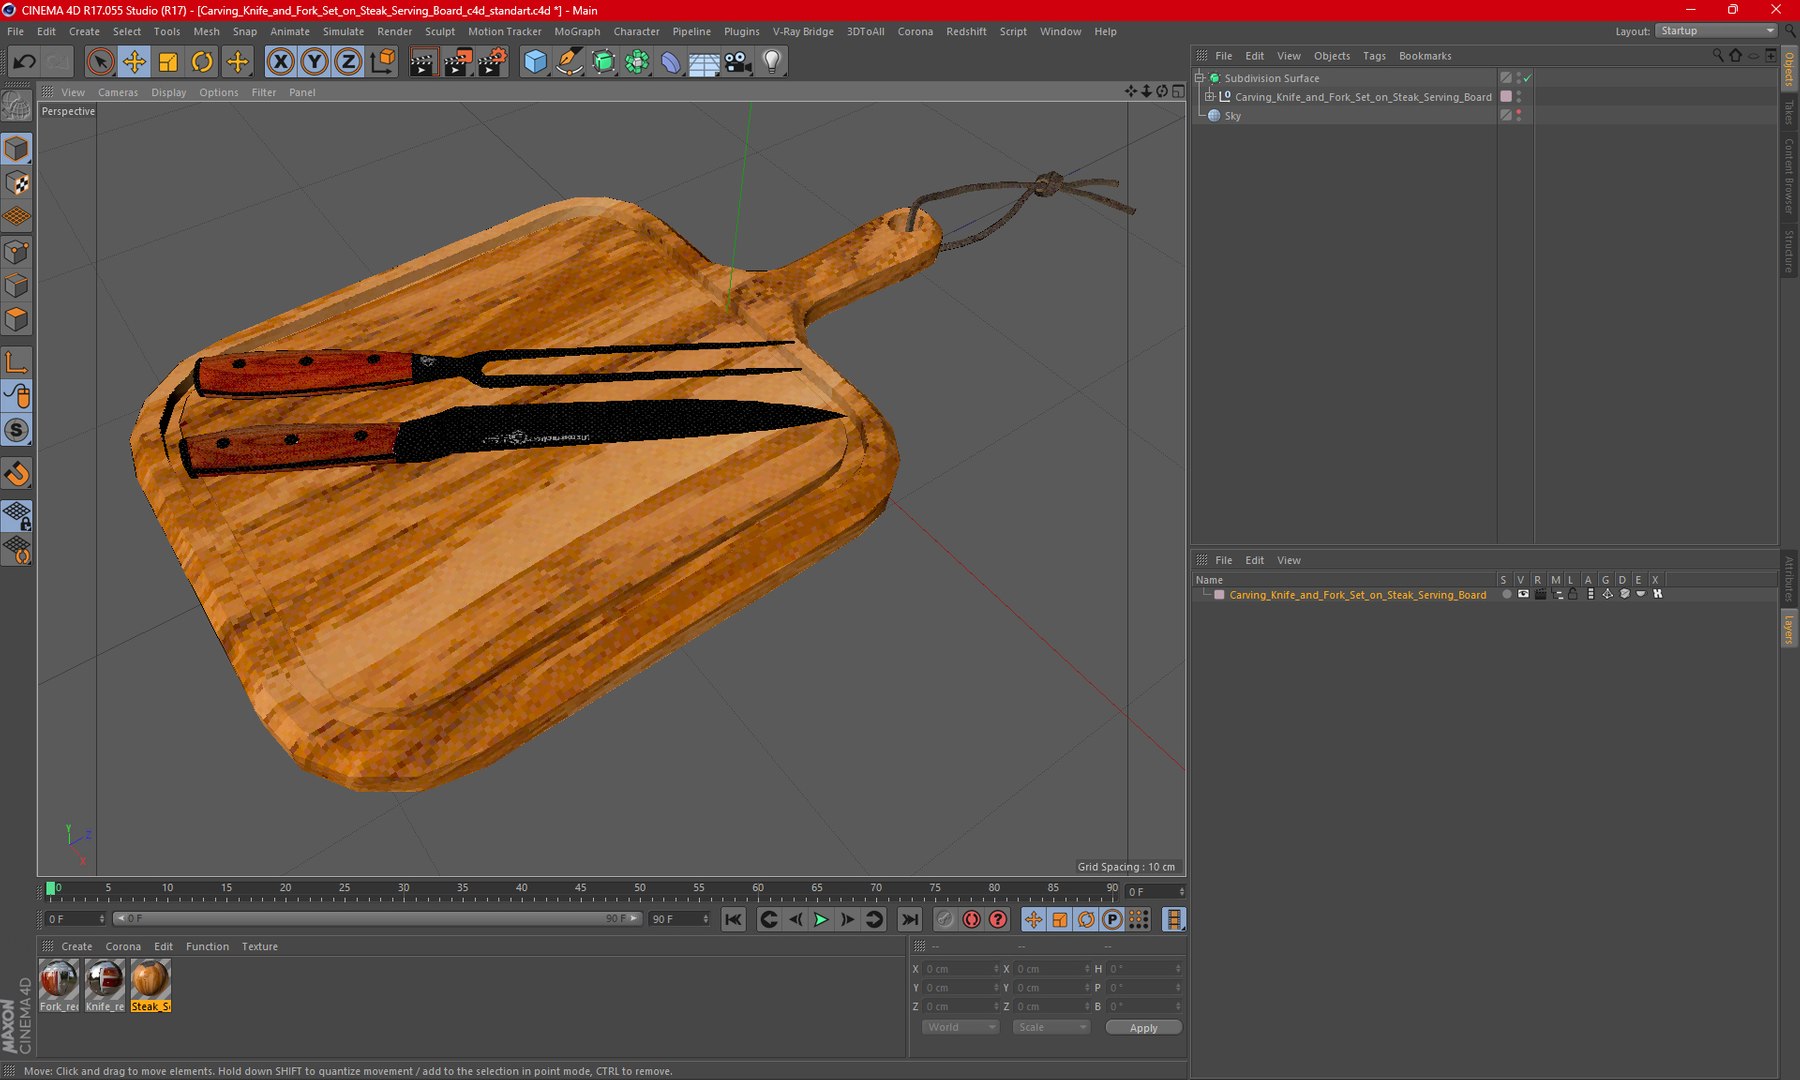Screen dimensions: 1800x1080
Task: Toggle Subdivision Surface enable checkmark
Action: tap(1527, 78)
